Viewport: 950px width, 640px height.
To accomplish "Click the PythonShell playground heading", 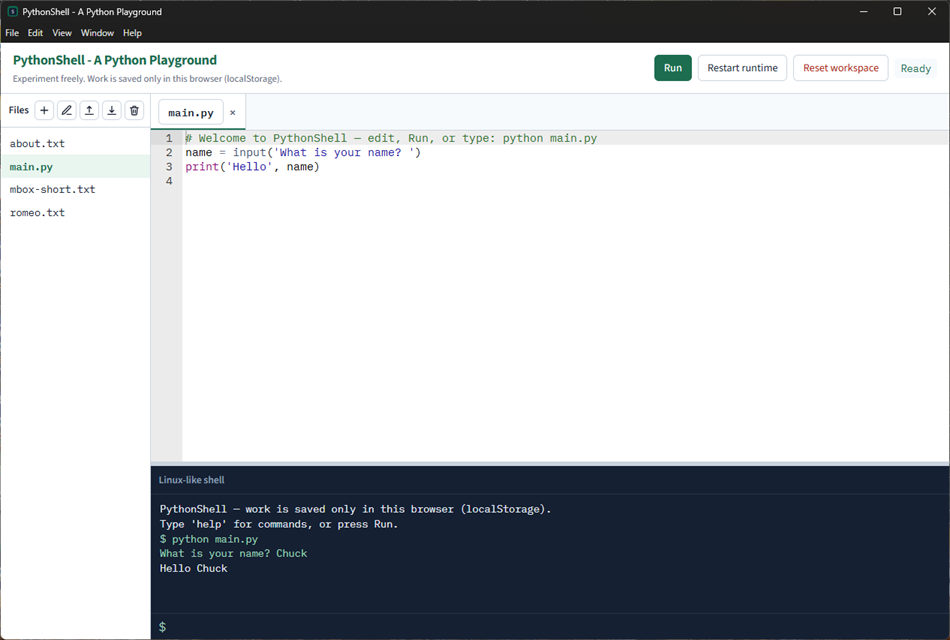I will (115, 60).
